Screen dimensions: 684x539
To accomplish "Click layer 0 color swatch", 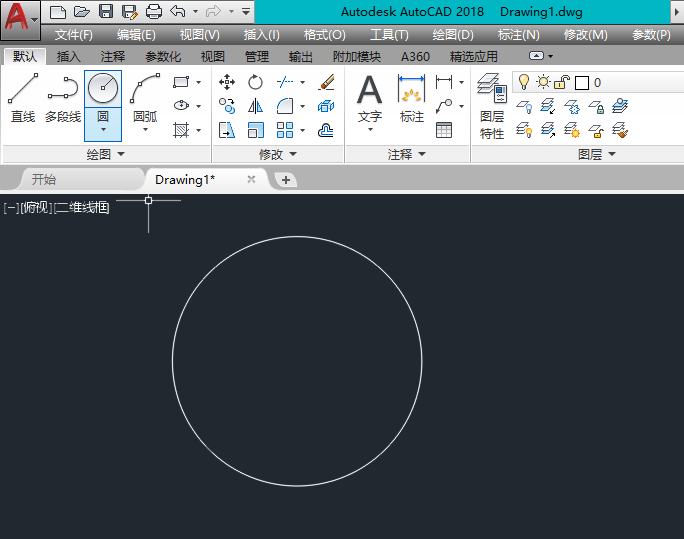I will [x=581, y=82].
